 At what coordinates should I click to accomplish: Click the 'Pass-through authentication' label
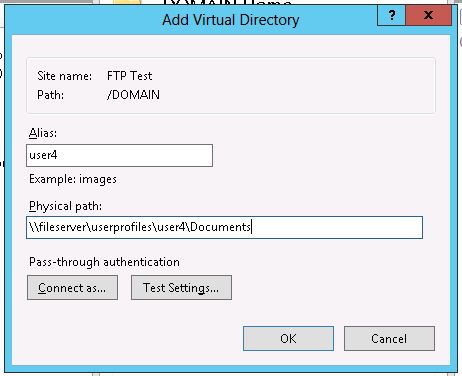tap(104, 262)
